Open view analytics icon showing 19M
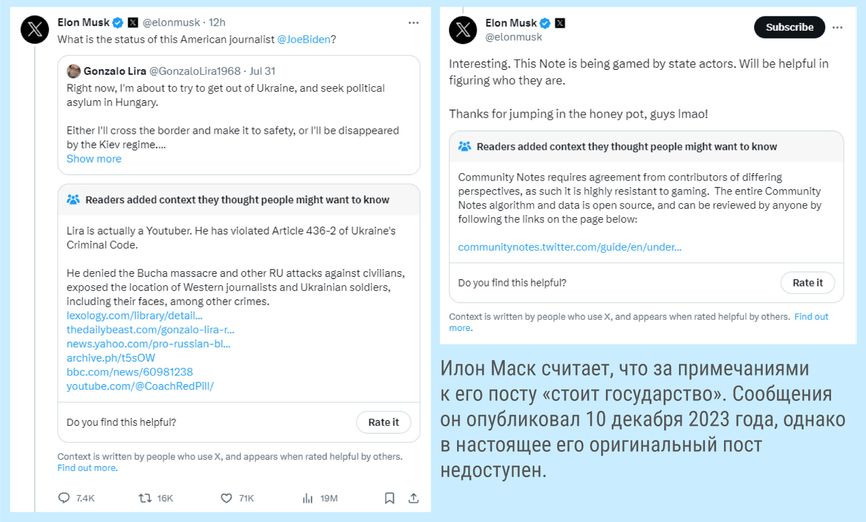Viewport: 866px width, 522px height. tap(308, 498)
